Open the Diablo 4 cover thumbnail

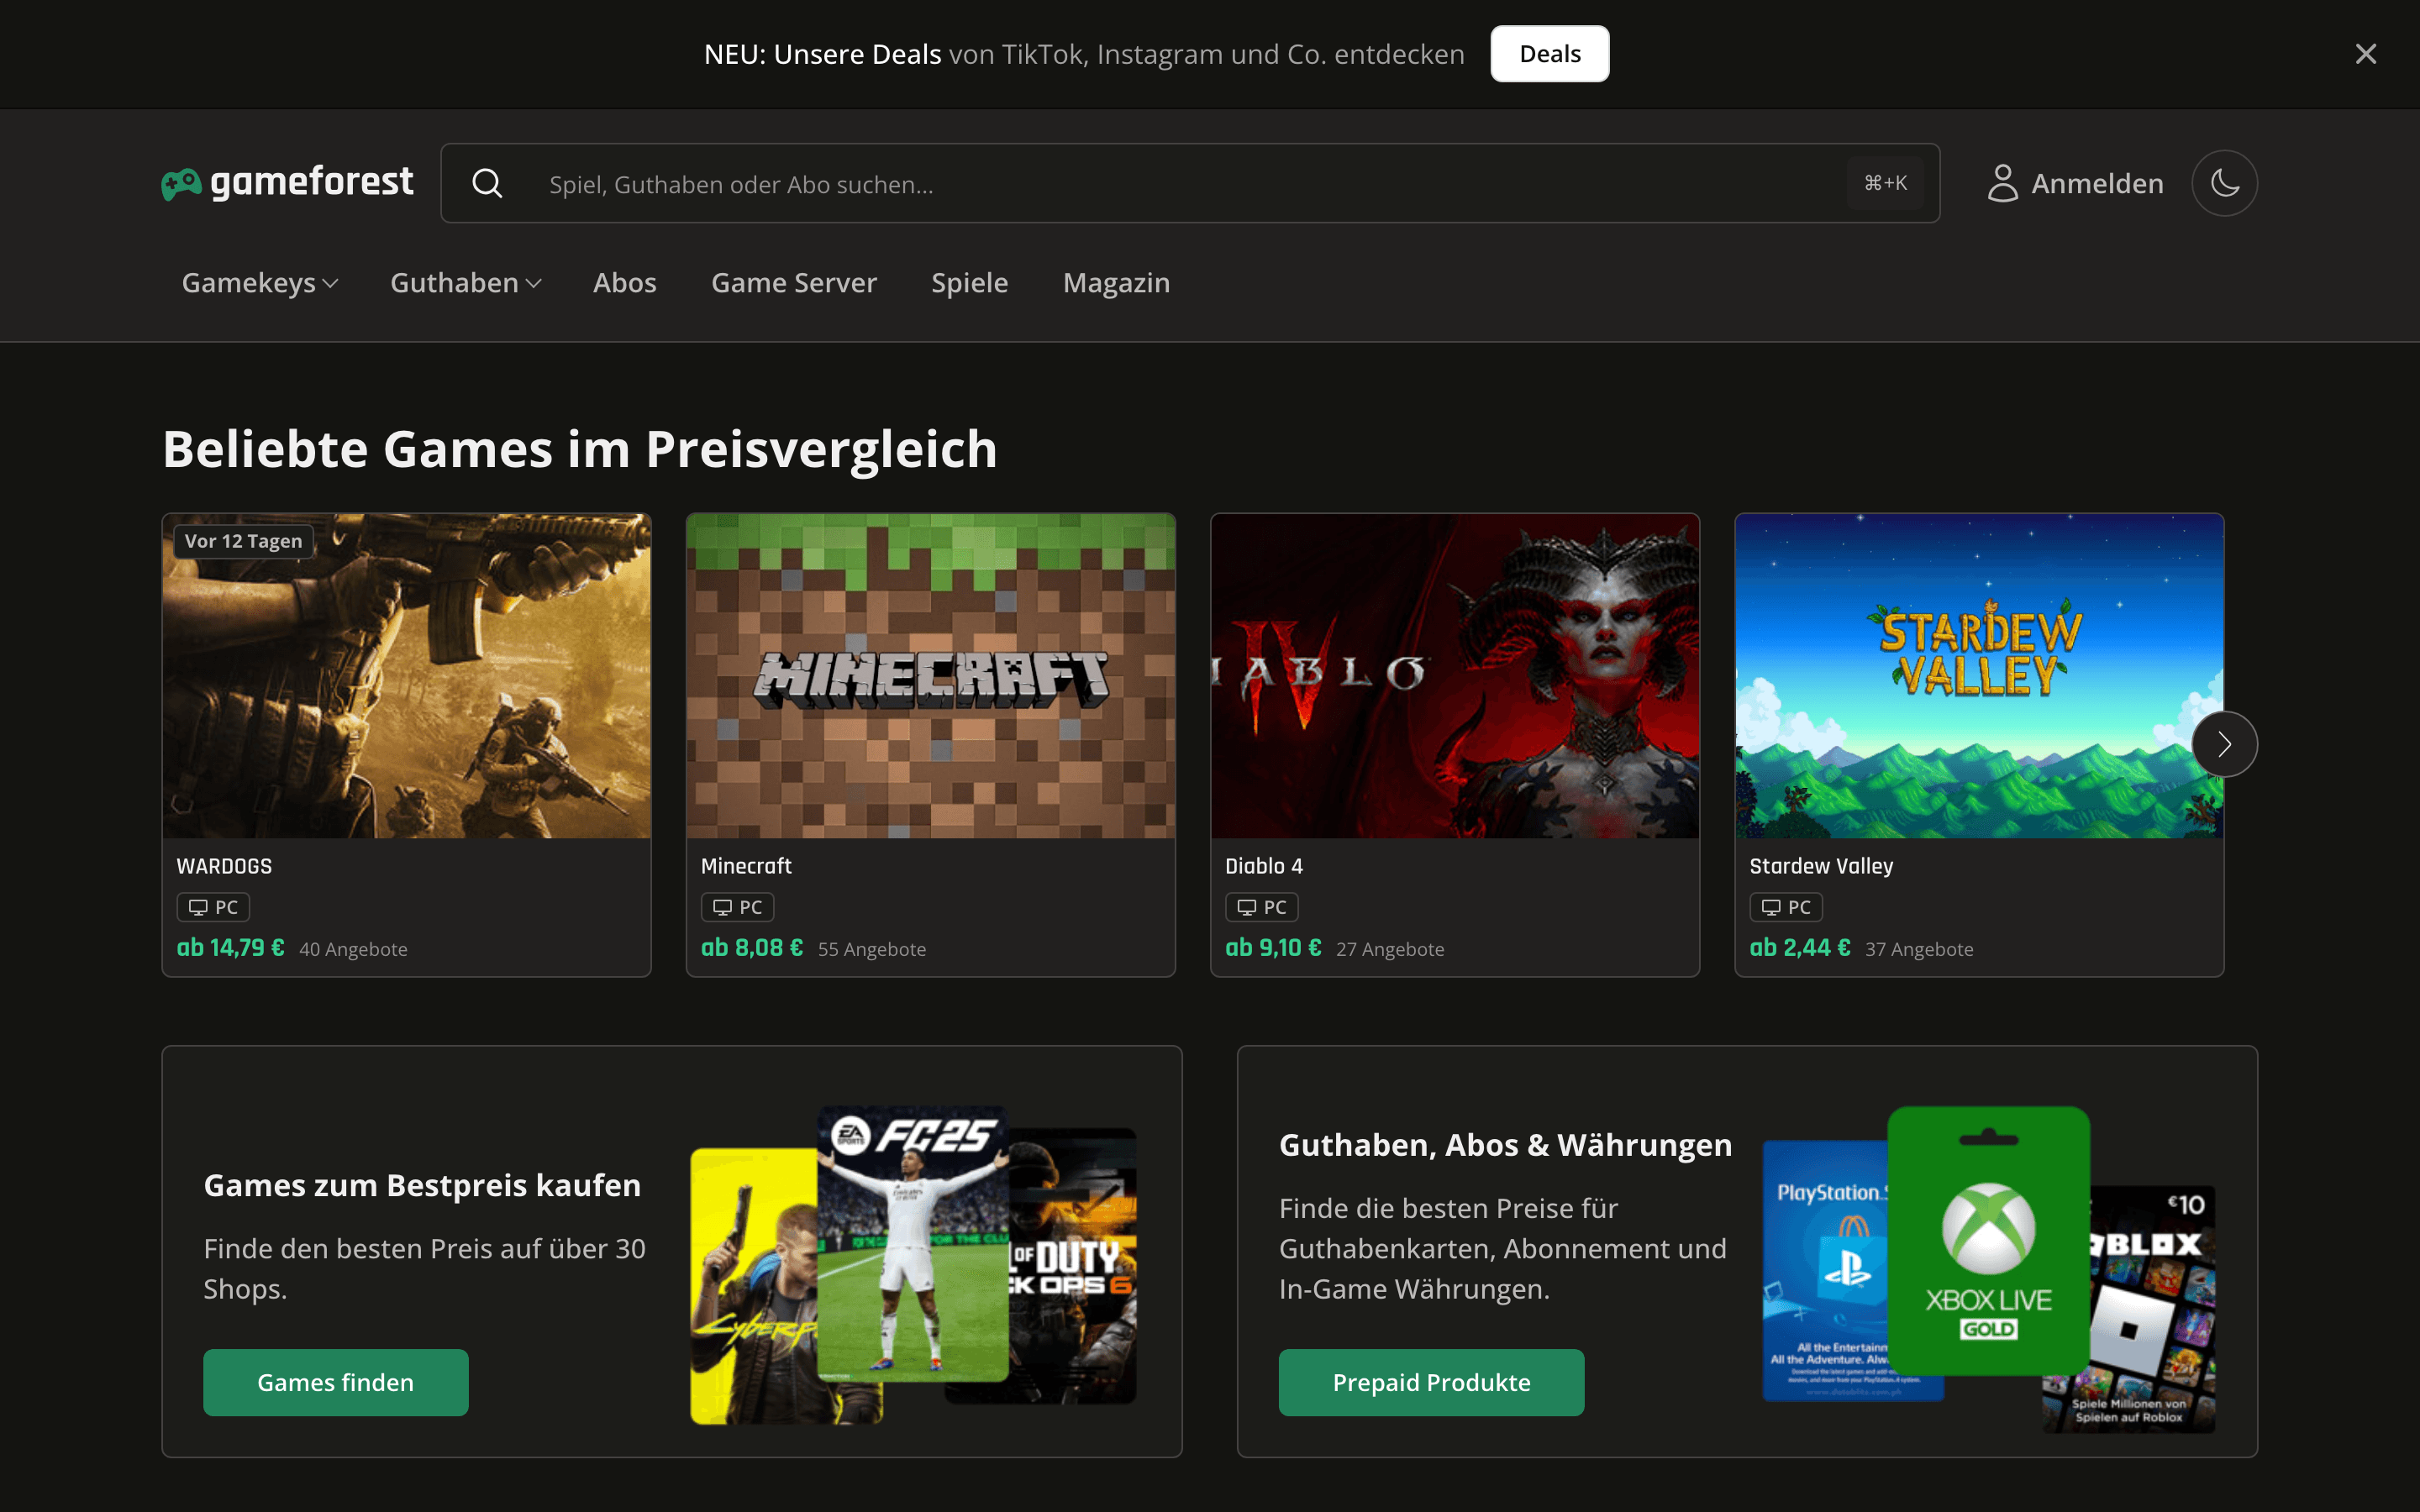pos(1454,676)
